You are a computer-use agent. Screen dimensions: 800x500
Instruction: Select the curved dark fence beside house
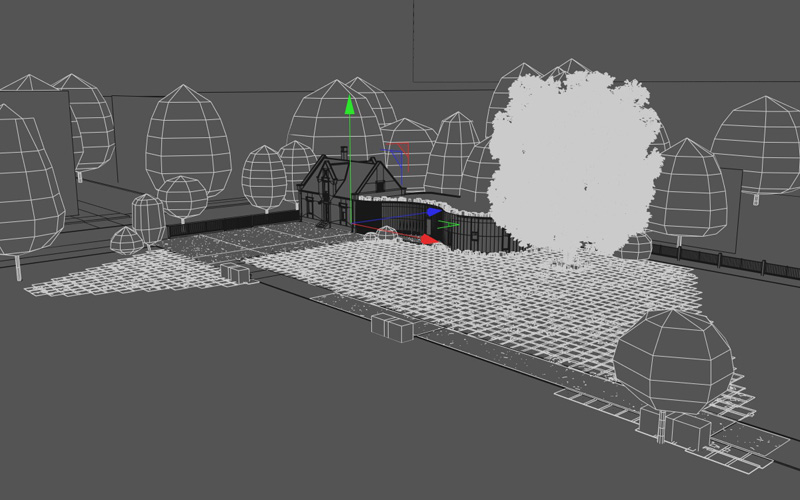[434, 226]
